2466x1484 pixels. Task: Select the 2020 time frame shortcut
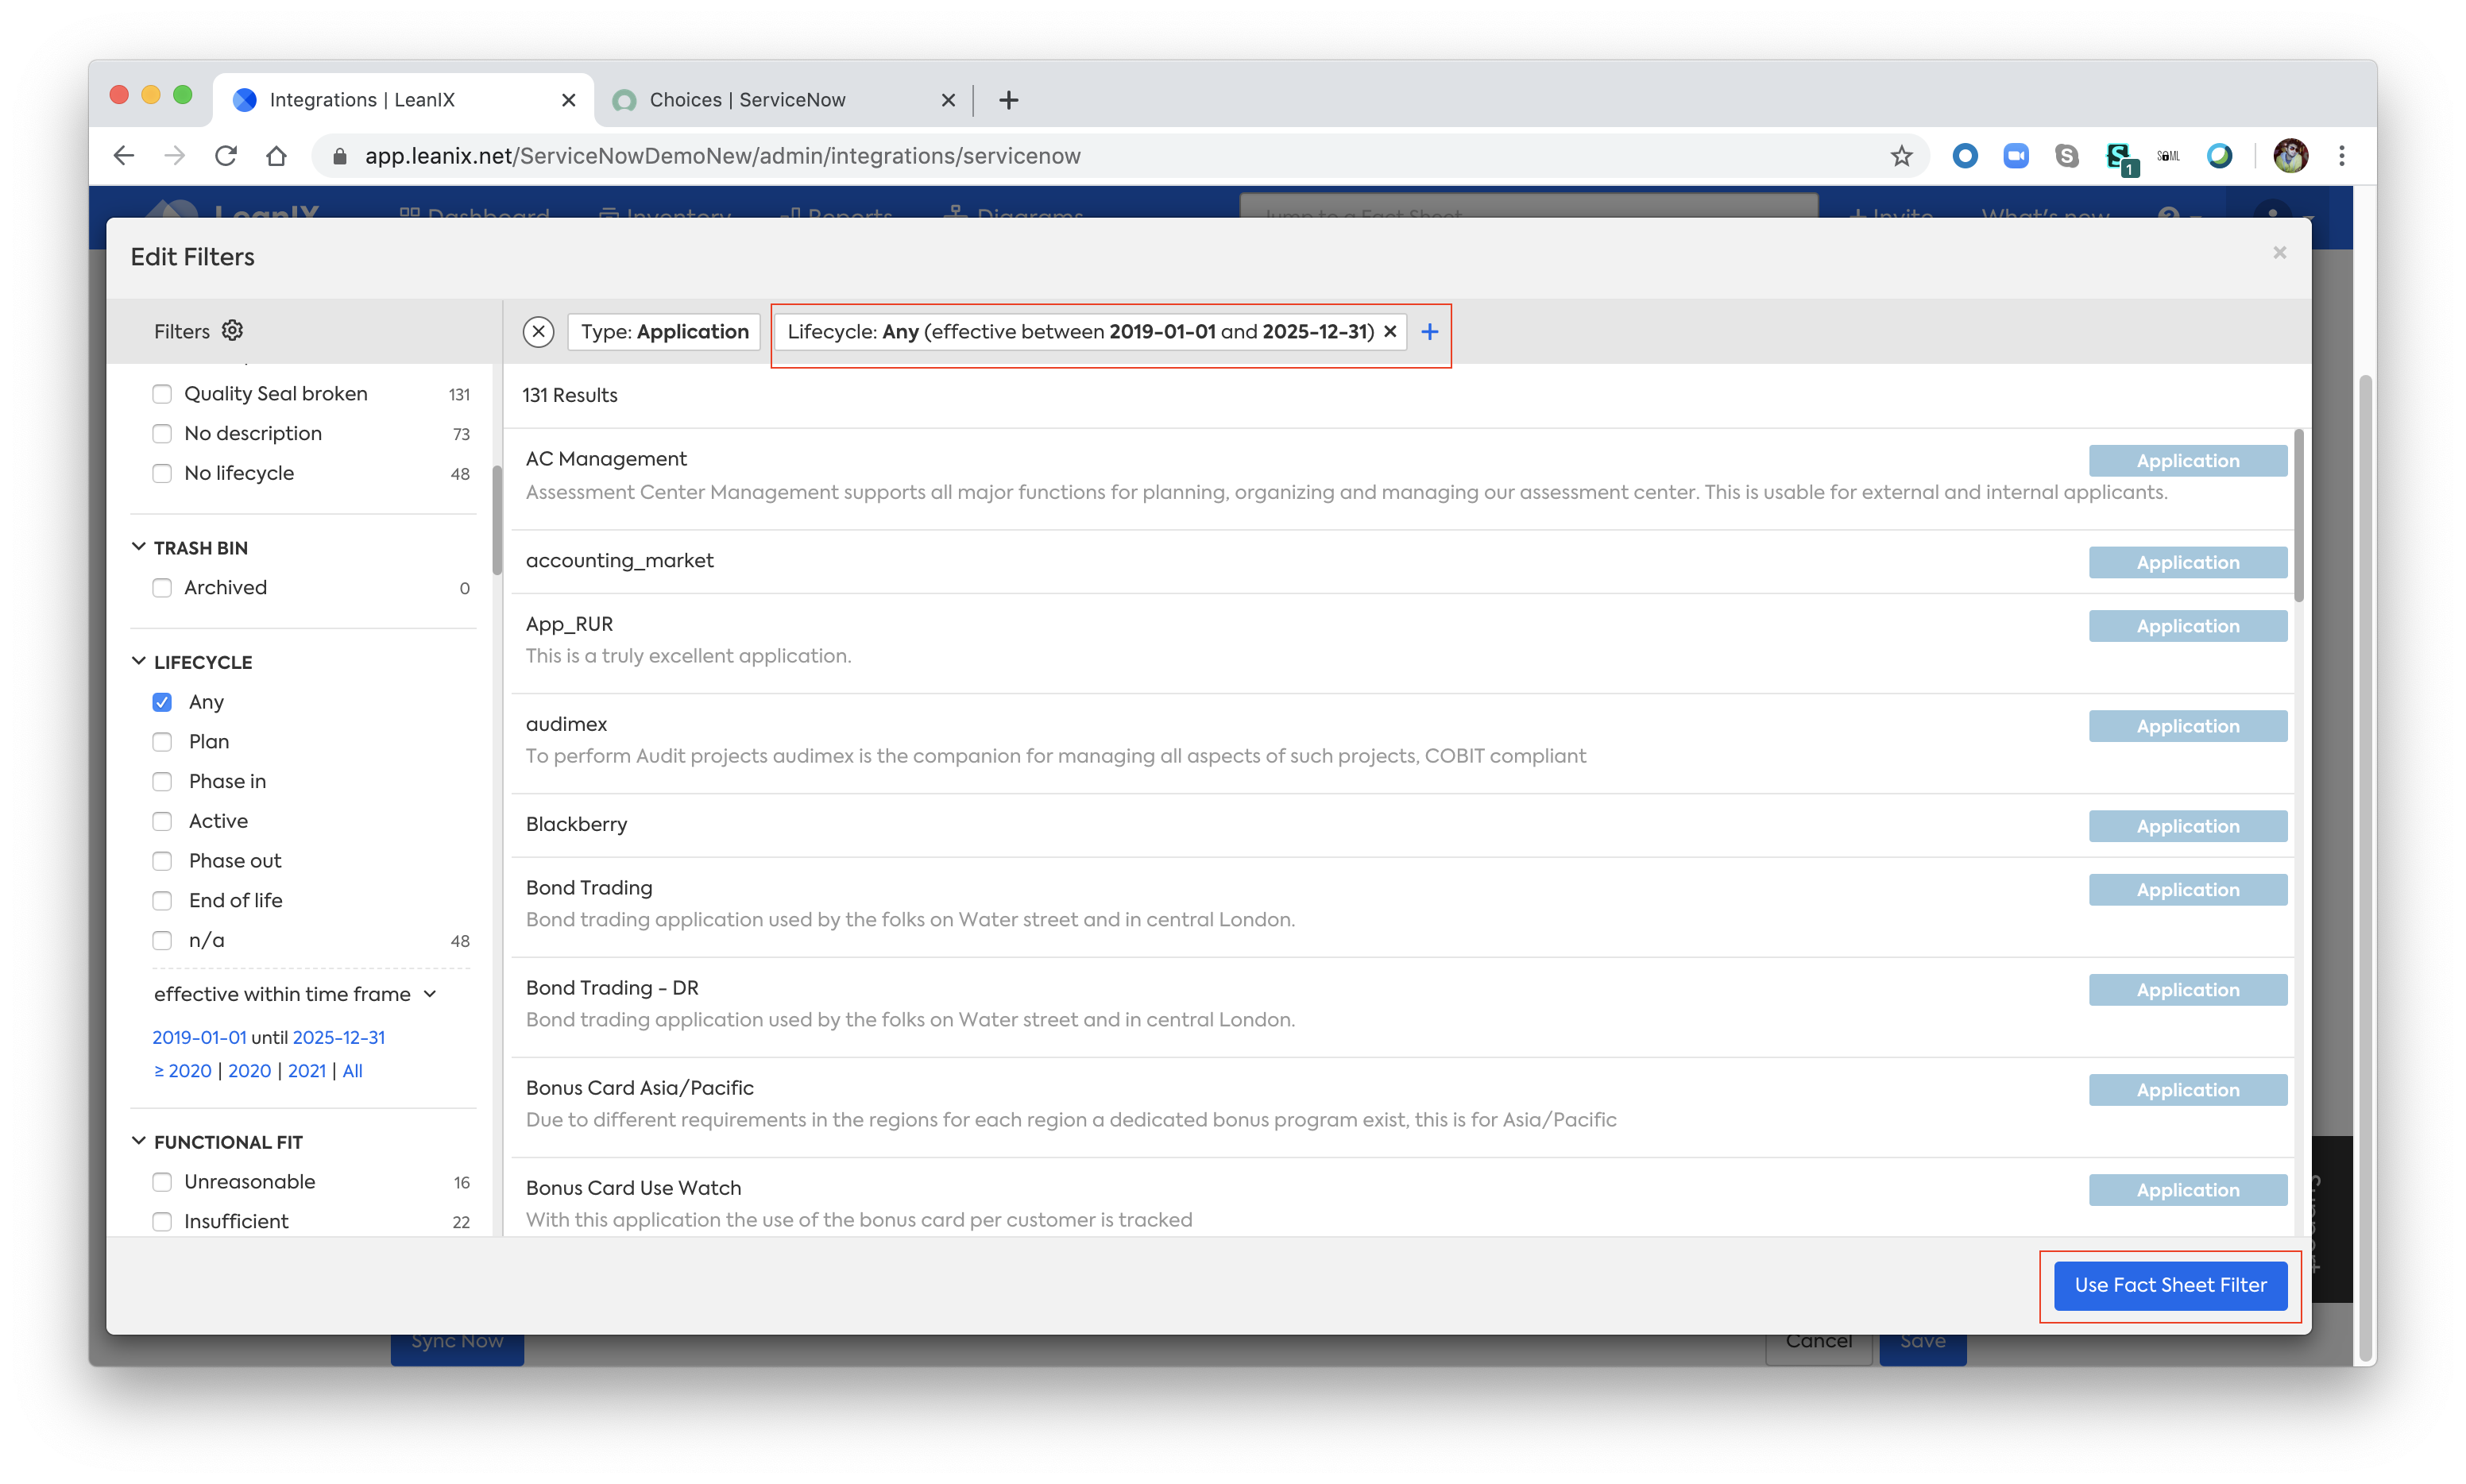(x=250, y=1071)
